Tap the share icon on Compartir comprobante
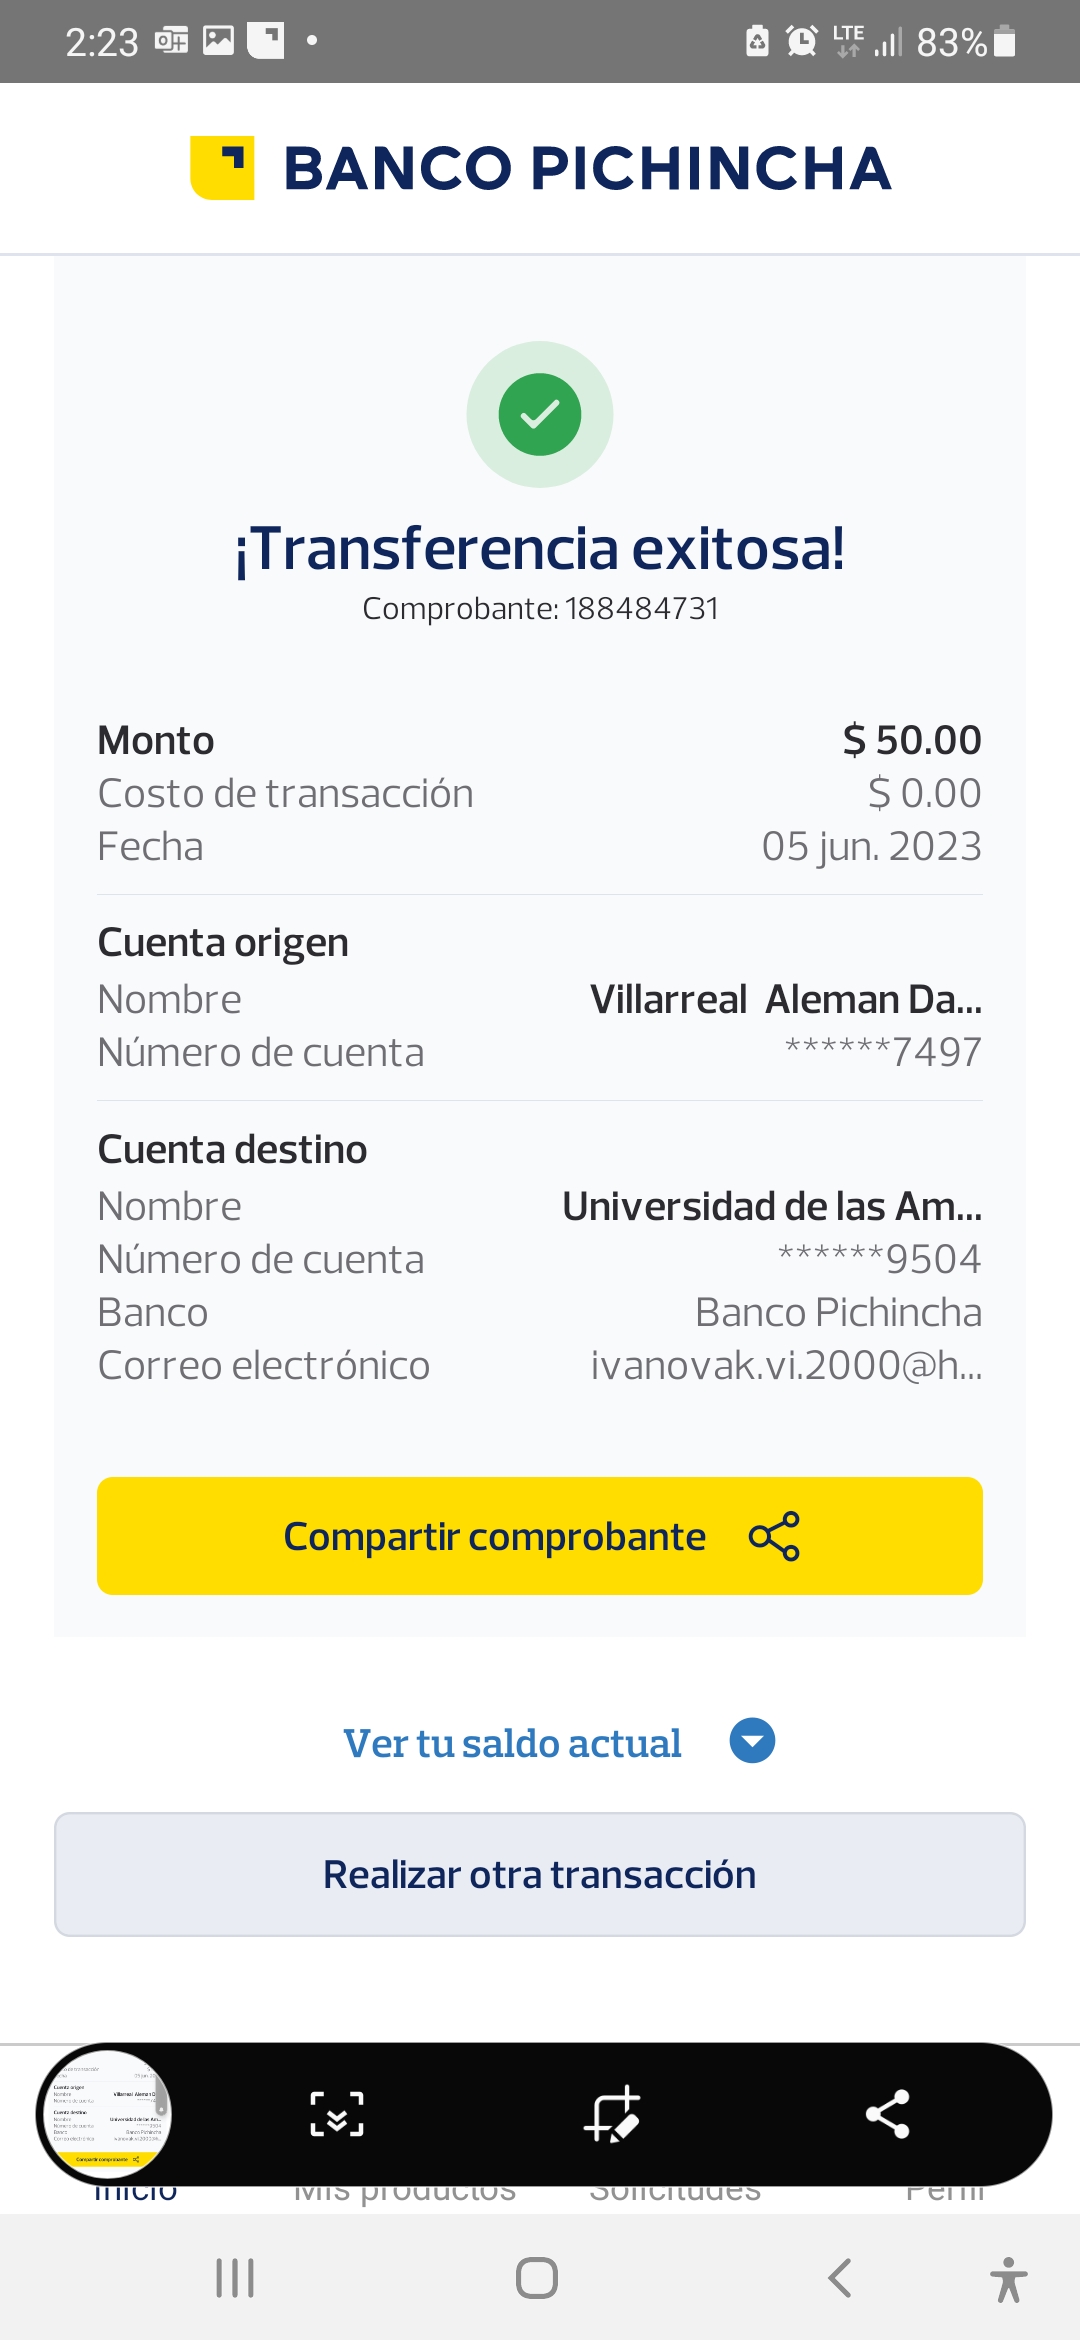 tap(774, 1536)
